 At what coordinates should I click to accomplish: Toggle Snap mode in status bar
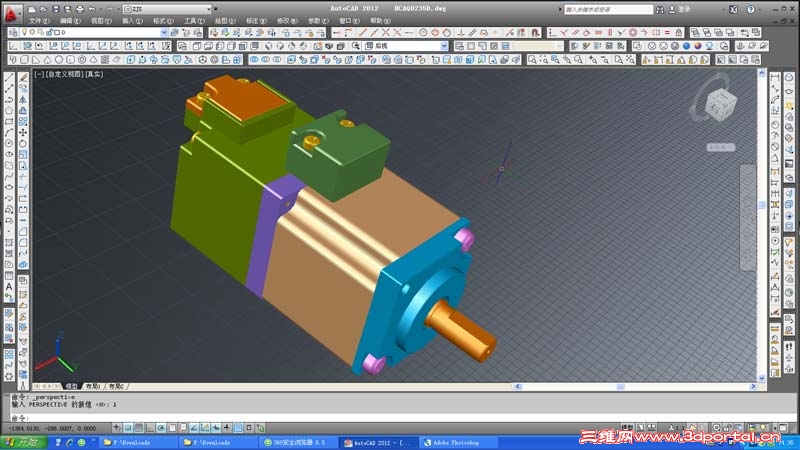[x=128, y=428]
